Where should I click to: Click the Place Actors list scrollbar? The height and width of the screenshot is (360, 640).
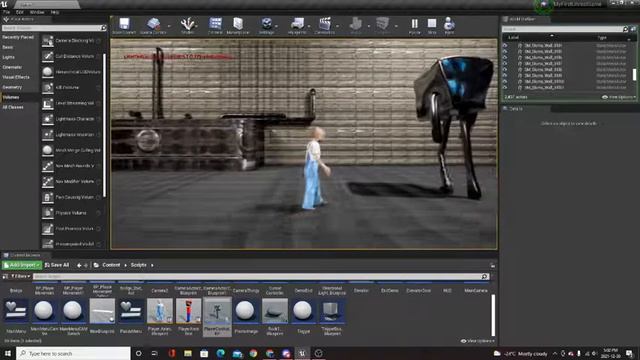point(104,124)
